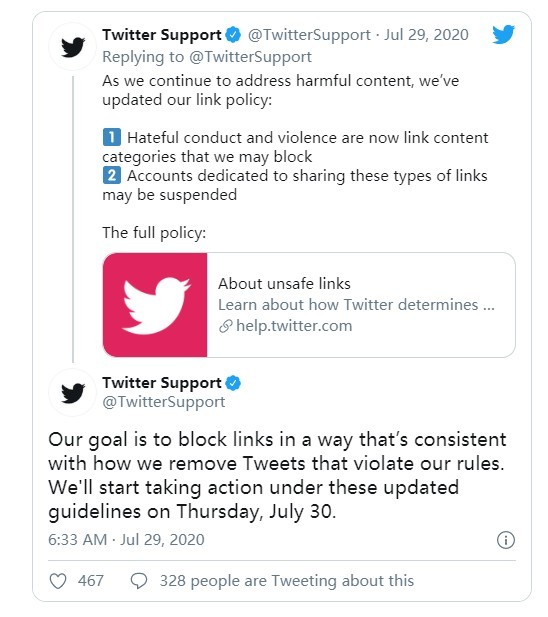Click the 467 likes count
The width and height of the screenshot is (548, 617).
tap(90, 581)
